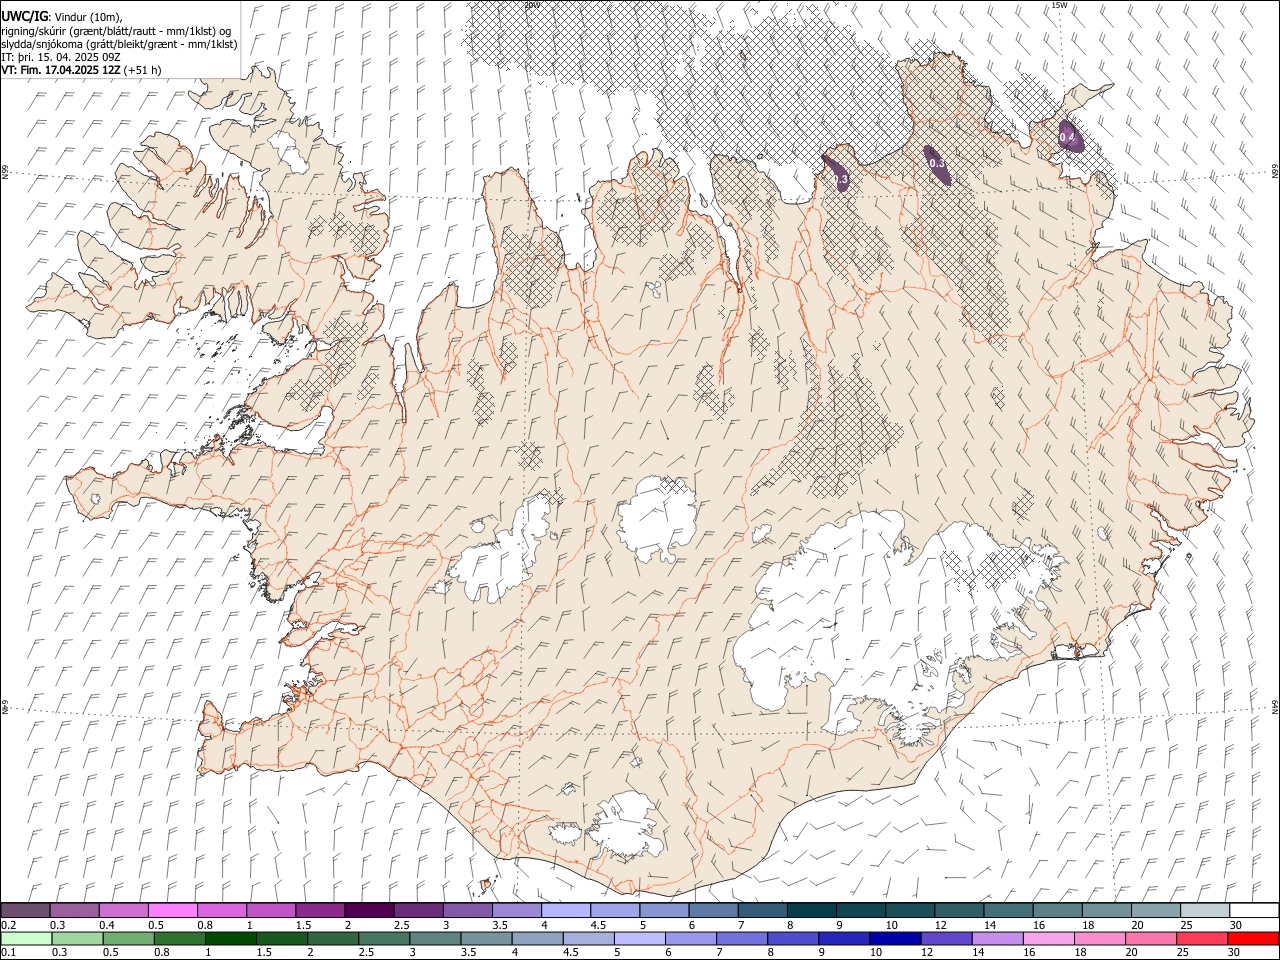The height and width of the screenshot is (960, 1280).
Task: Pick the bright red 30 swatch in lower legend
Action: coord(1253,939)
